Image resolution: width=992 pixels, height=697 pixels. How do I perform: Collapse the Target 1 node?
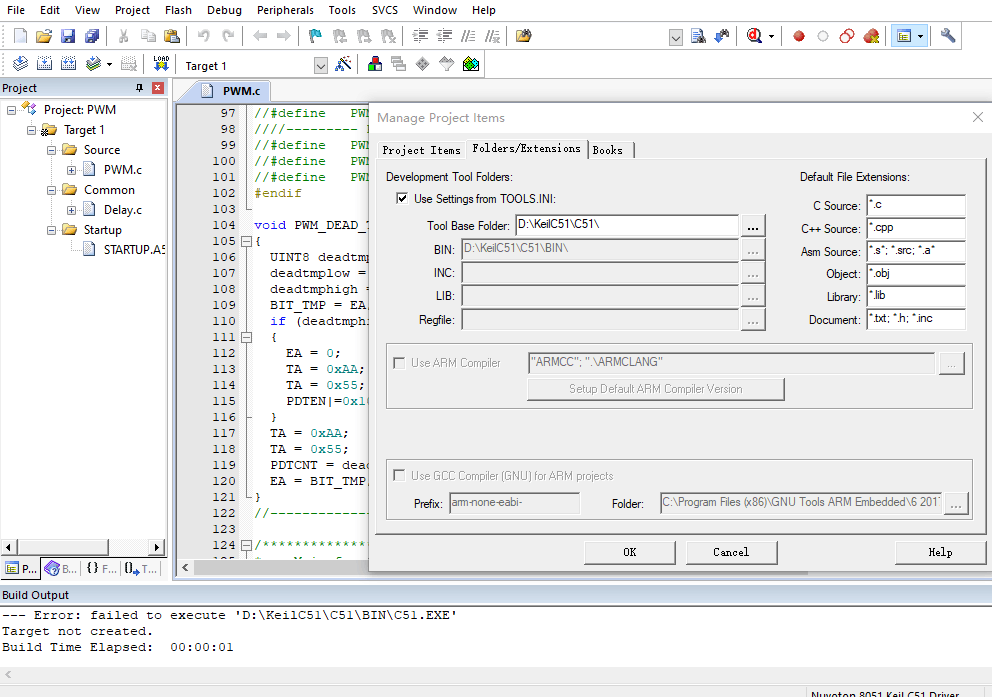pos(31,130)
